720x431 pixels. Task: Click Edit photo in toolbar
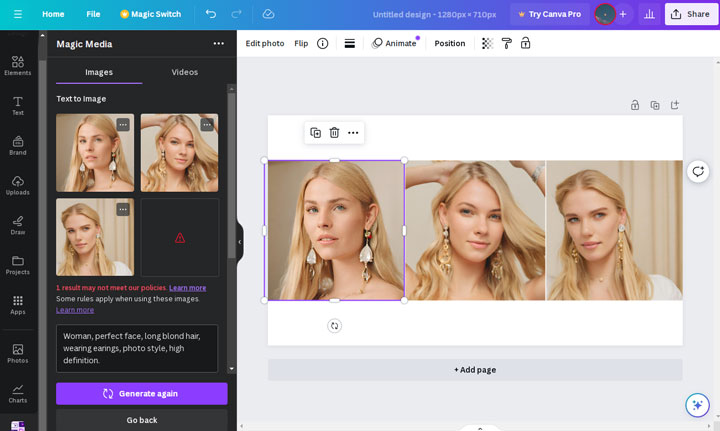[x=265, y=44]
